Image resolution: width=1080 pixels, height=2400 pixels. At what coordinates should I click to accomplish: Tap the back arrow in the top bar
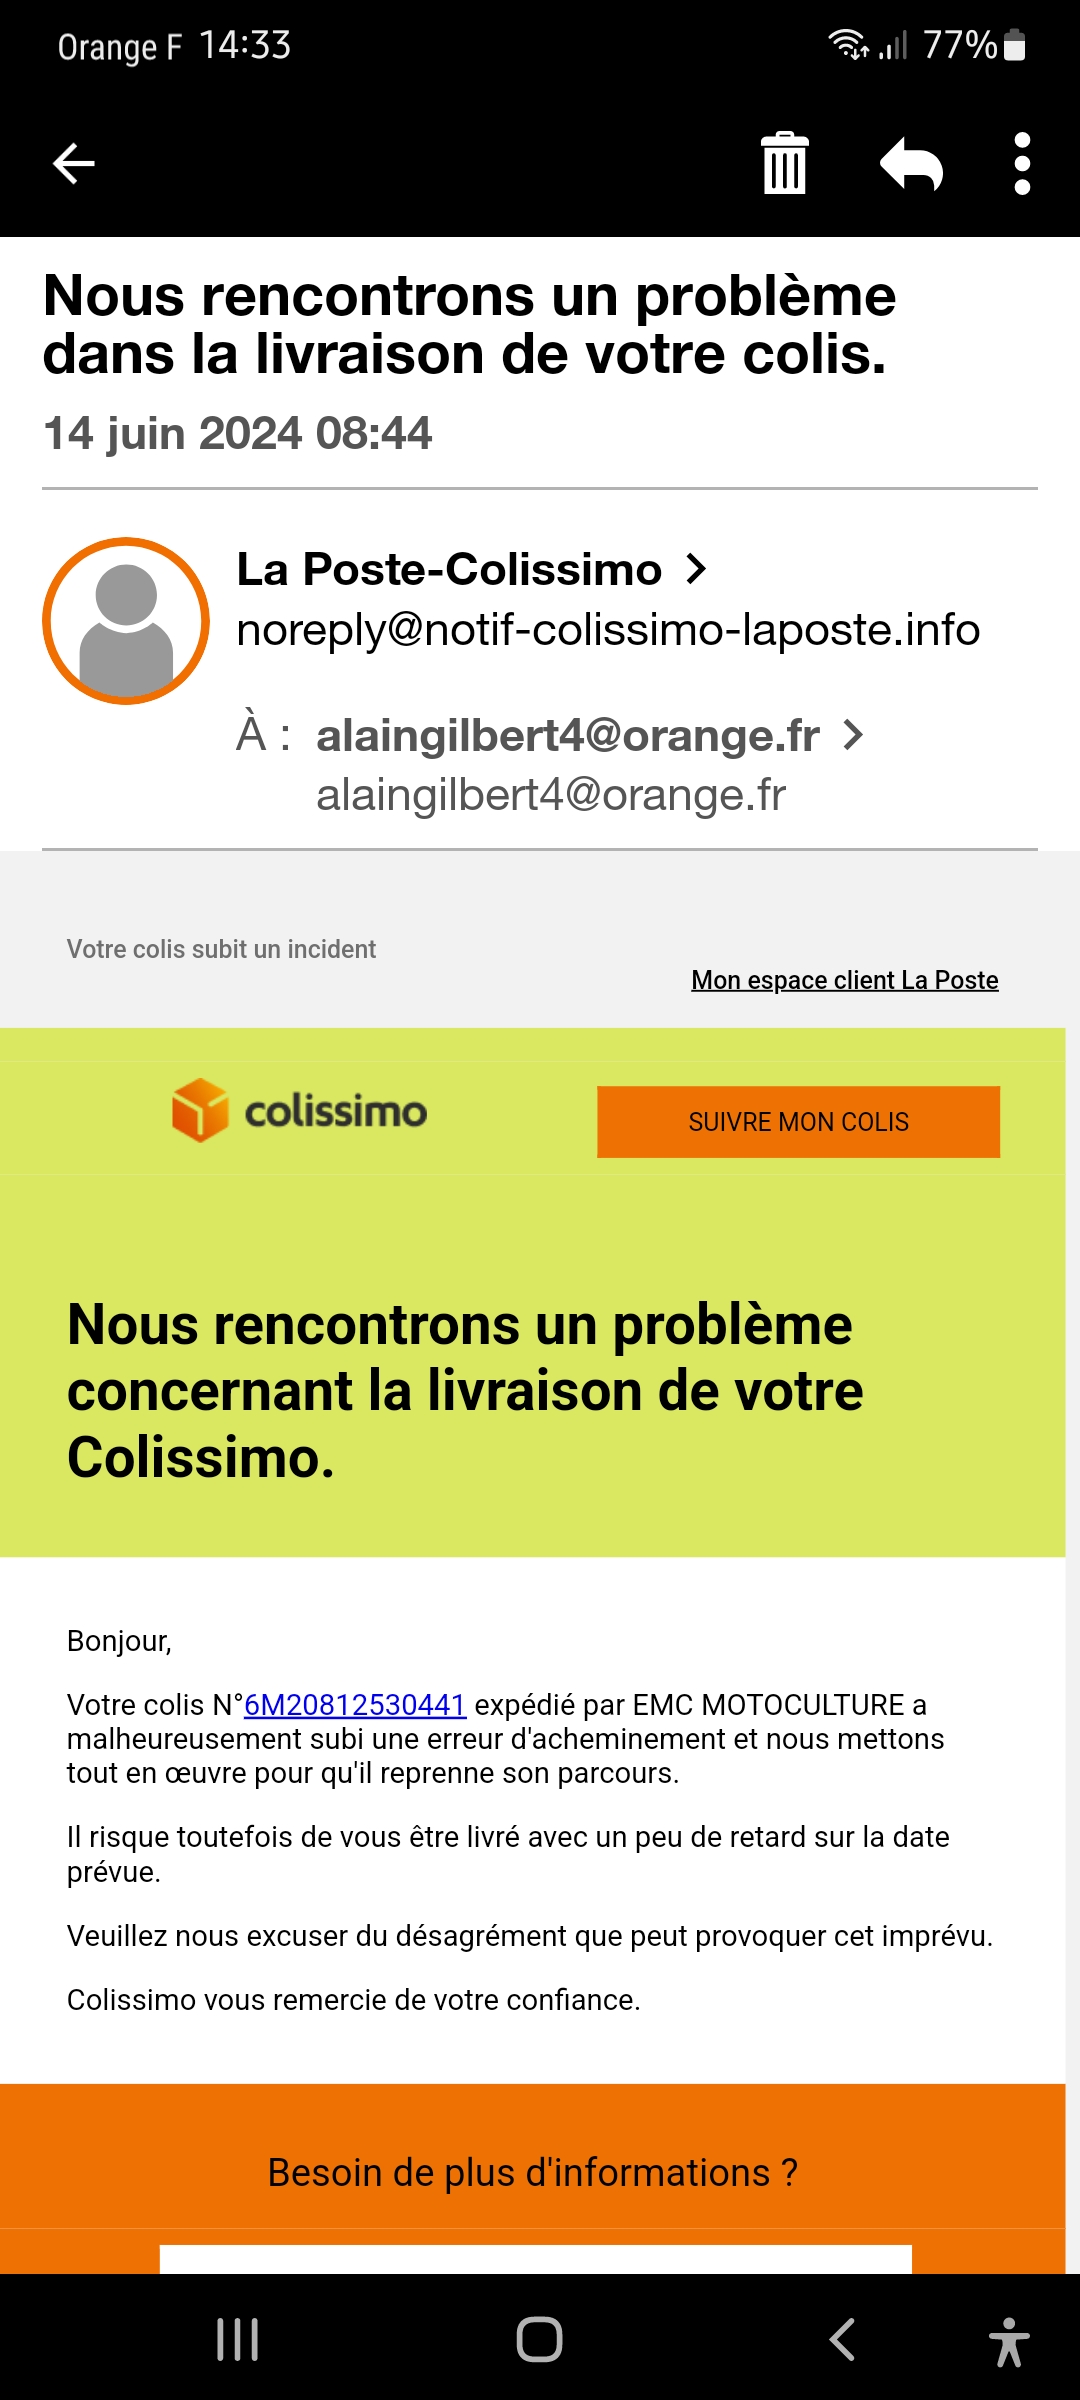tap(74, 164)
